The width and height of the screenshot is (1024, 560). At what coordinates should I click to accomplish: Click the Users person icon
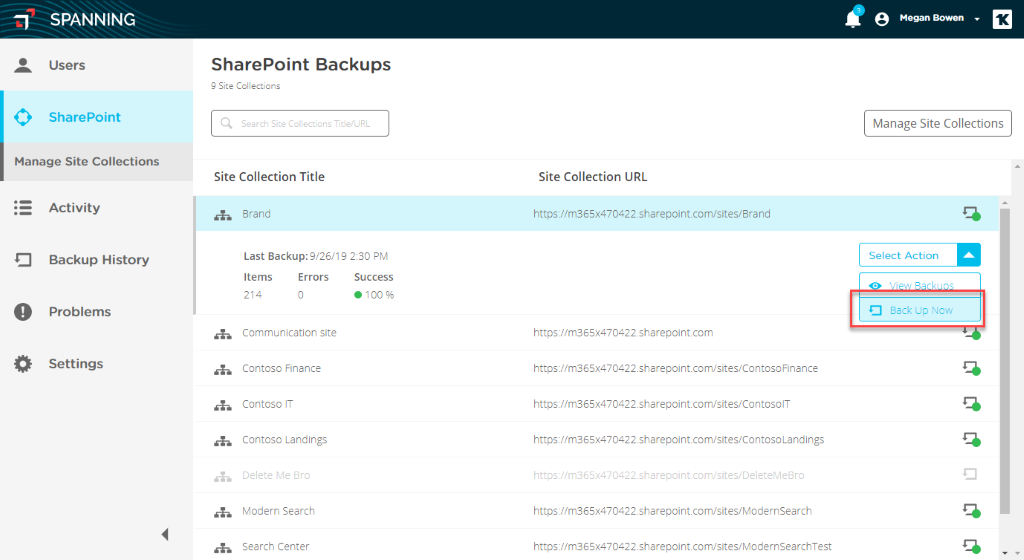pos(23,65)
